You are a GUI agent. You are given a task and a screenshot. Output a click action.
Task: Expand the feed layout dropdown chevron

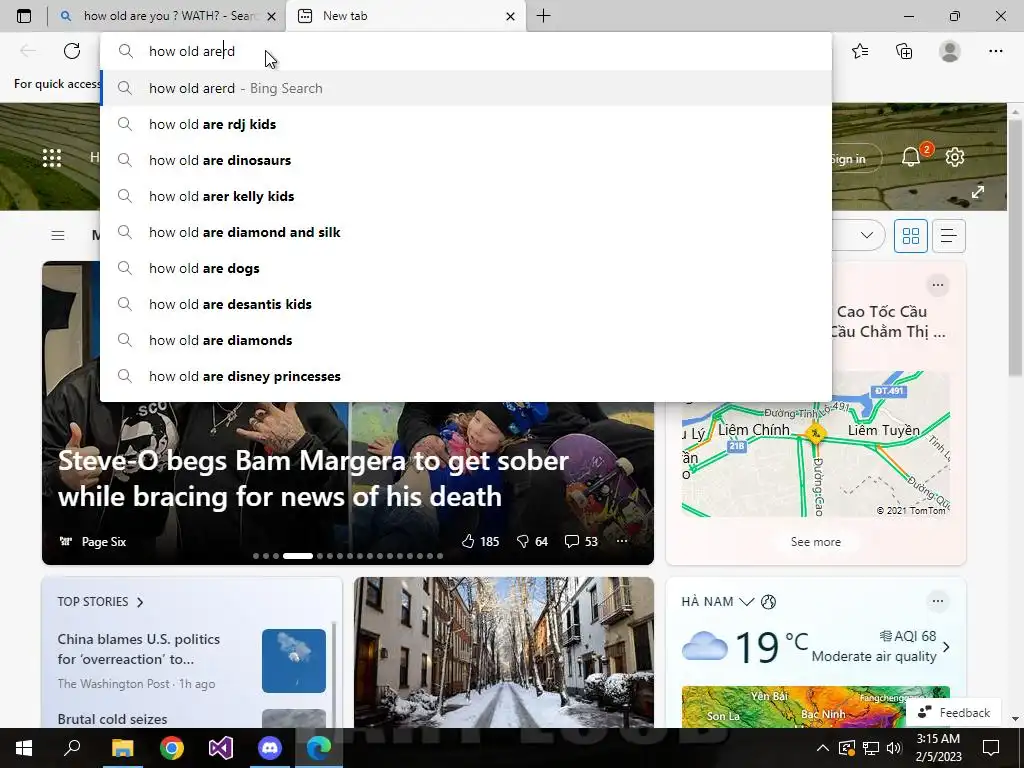point(867,235)
